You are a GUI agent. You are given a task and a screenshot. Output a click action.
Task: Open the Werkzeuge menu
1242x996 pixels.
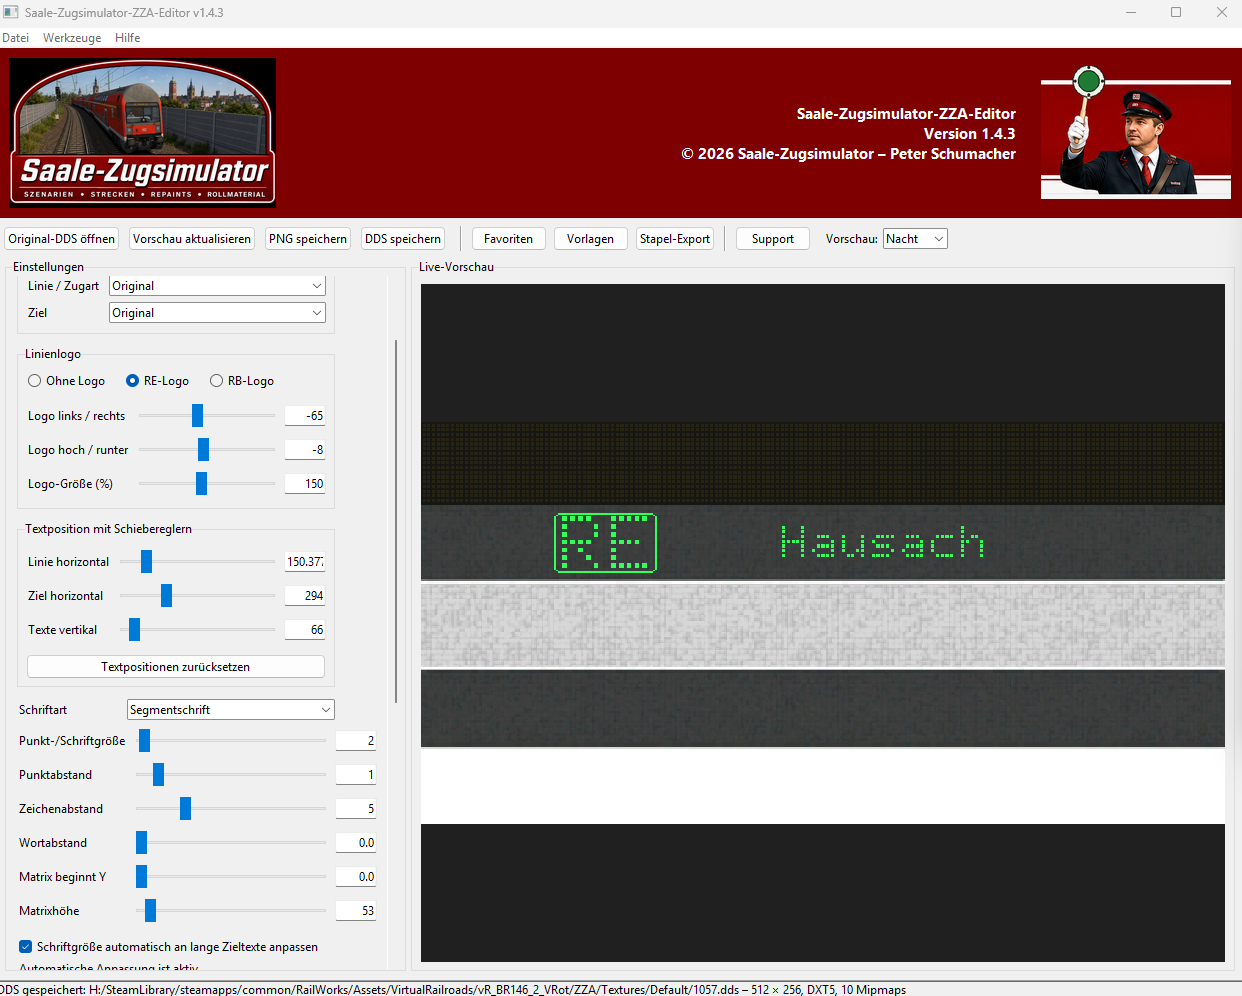pos(72,38)
